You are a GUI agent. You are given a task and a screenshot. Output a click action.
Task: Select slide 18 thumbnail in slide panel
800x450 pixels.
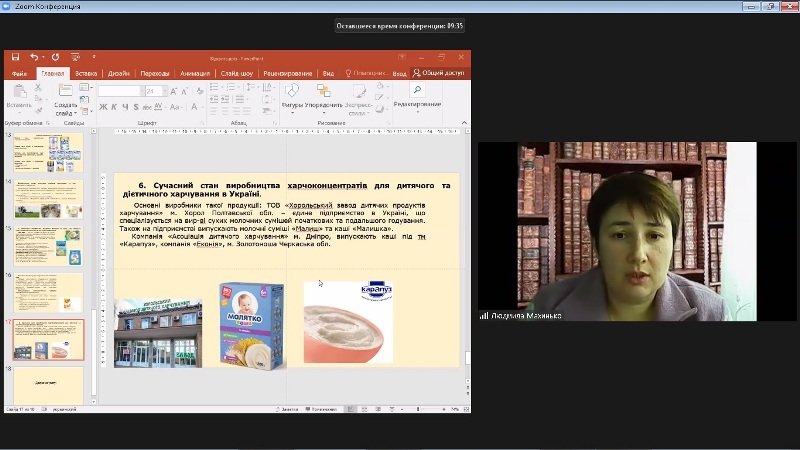click(x=48, y=384)
